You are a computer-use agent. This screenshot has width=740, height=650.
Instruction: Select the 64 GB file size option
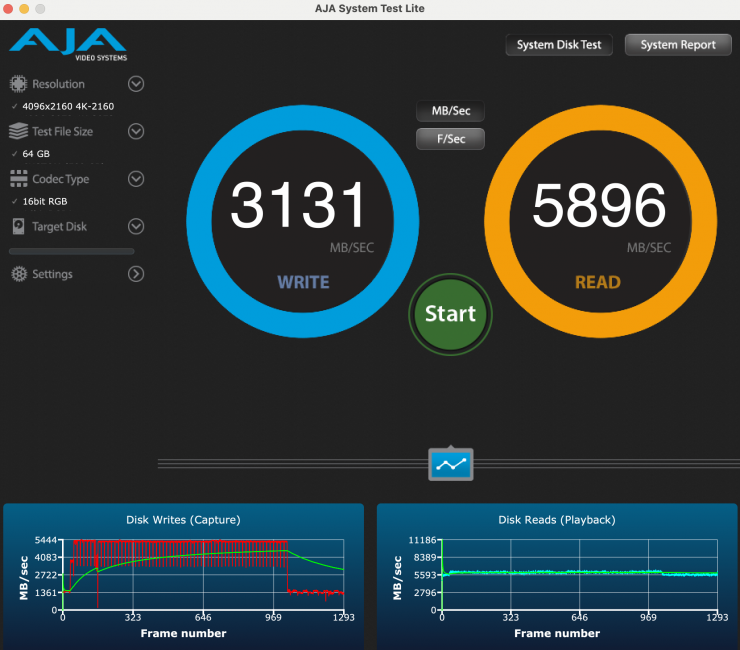(x=36, y=154)
